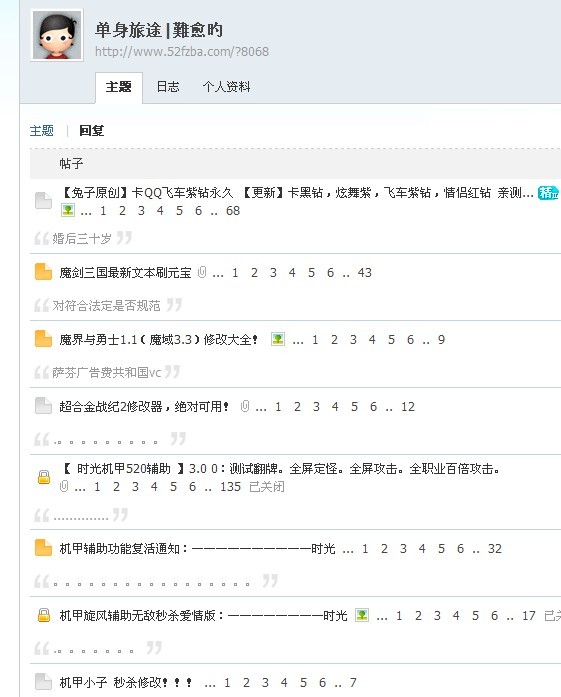Select the 回复 sub-filter

point(92,131)
